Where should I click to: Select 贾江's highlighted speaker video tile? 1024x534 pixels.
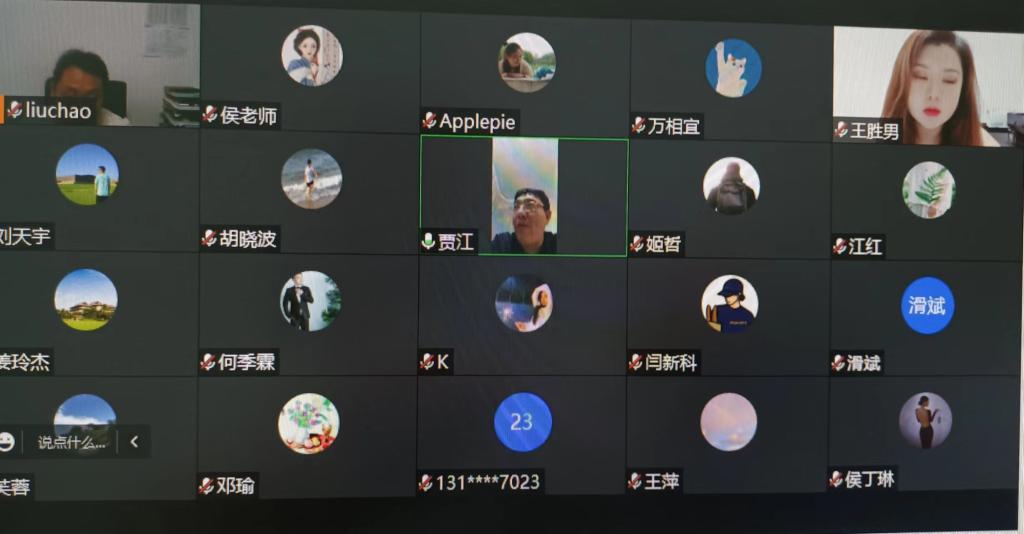pyautogui.click(x=524, y=196)
